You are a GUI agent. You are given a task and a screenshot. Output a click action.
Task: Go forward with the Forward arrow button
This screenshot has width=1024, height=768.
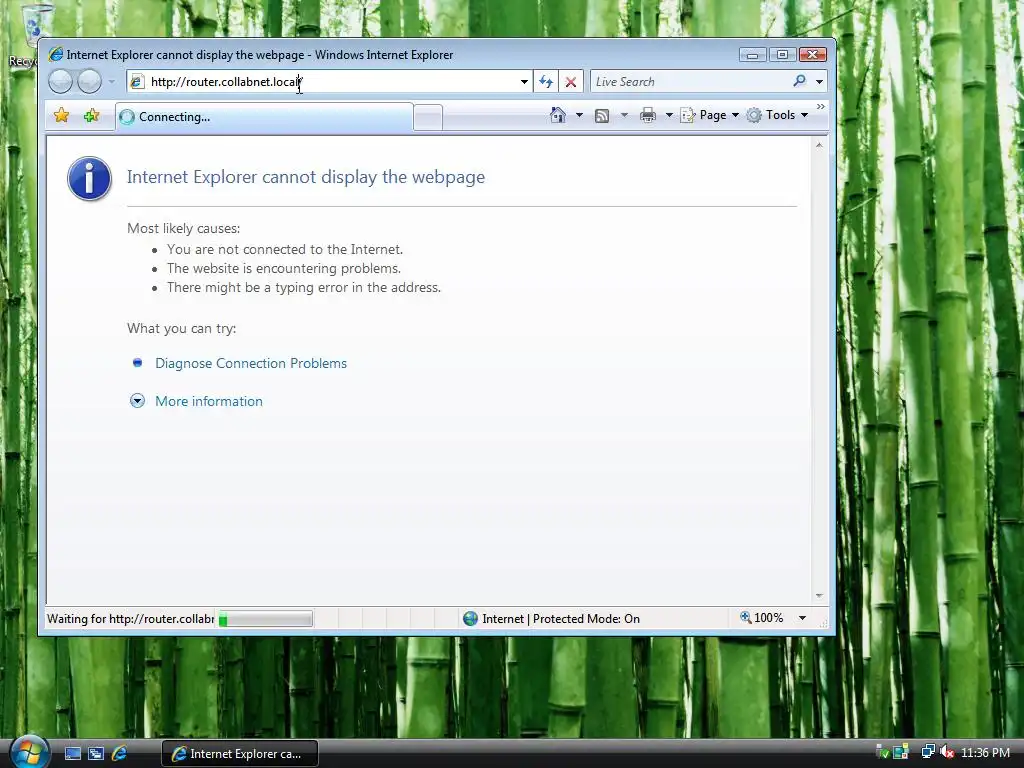[x=89, y=82]
